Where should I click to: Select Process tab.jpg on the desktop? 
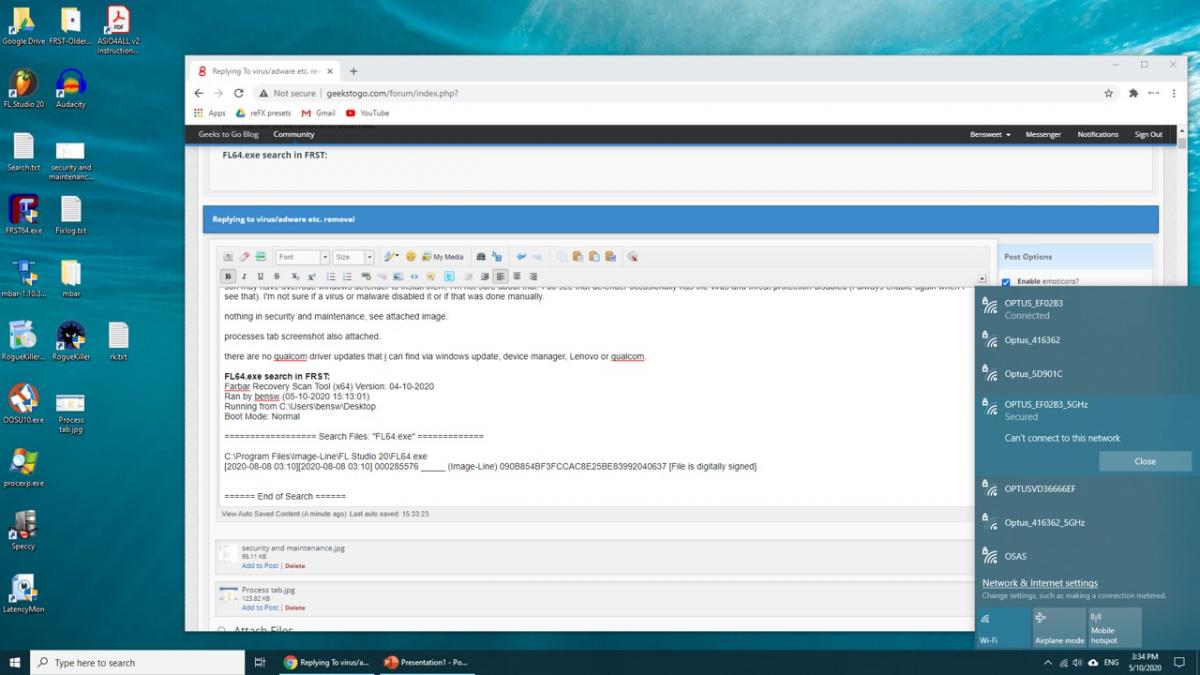click(x=70, y=411)
